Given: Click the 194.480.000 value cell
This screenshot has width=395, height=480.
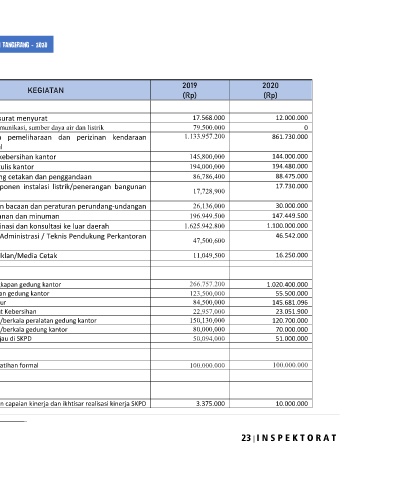Looking at the screenshot, I should [x=290, y=166].
